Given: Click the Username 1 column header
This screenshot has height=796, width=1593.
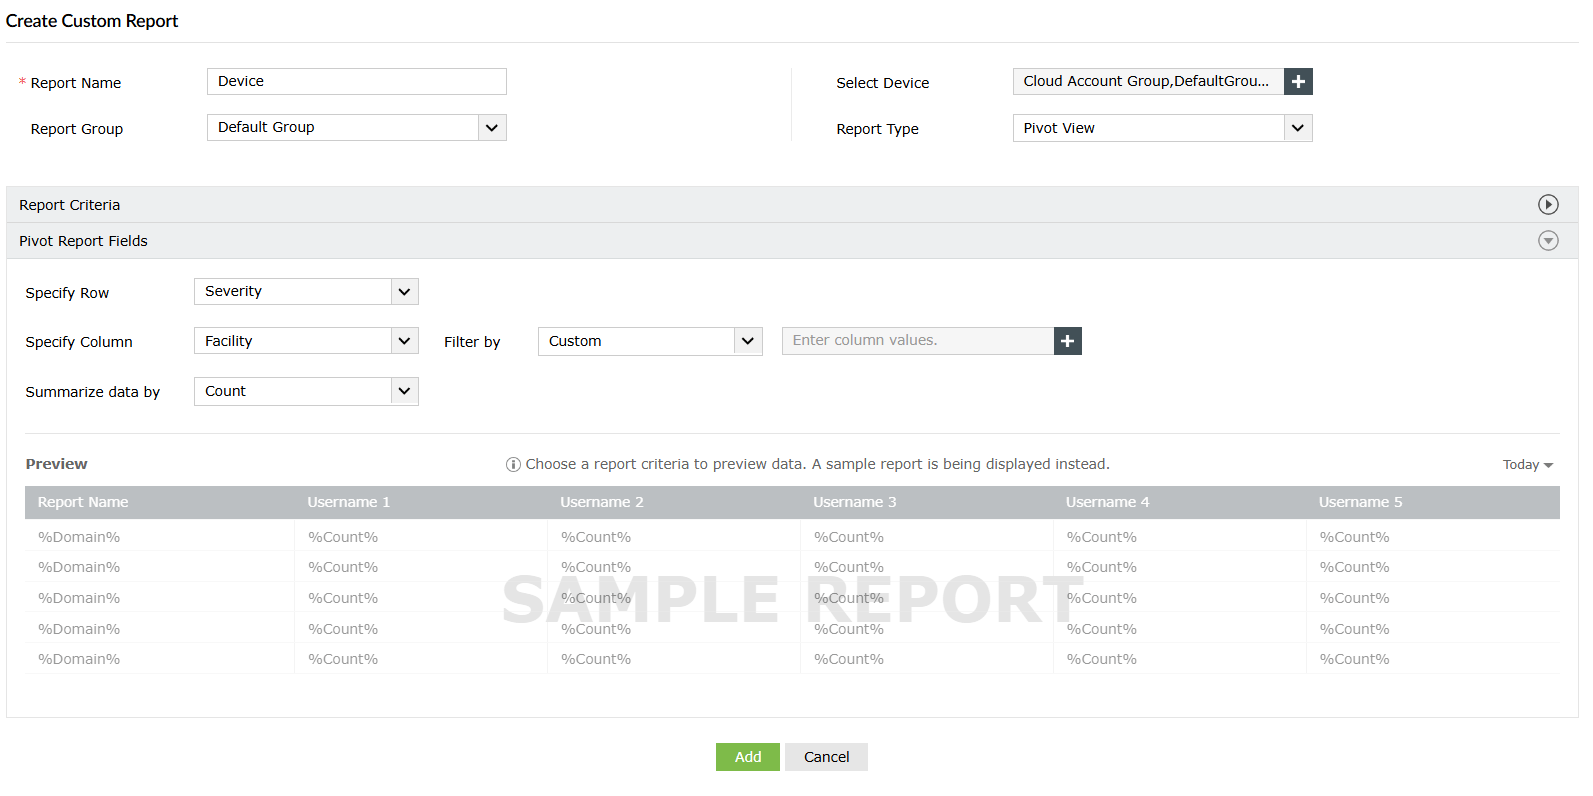Looking at the screenshot, I should click(x=349, y=502).
